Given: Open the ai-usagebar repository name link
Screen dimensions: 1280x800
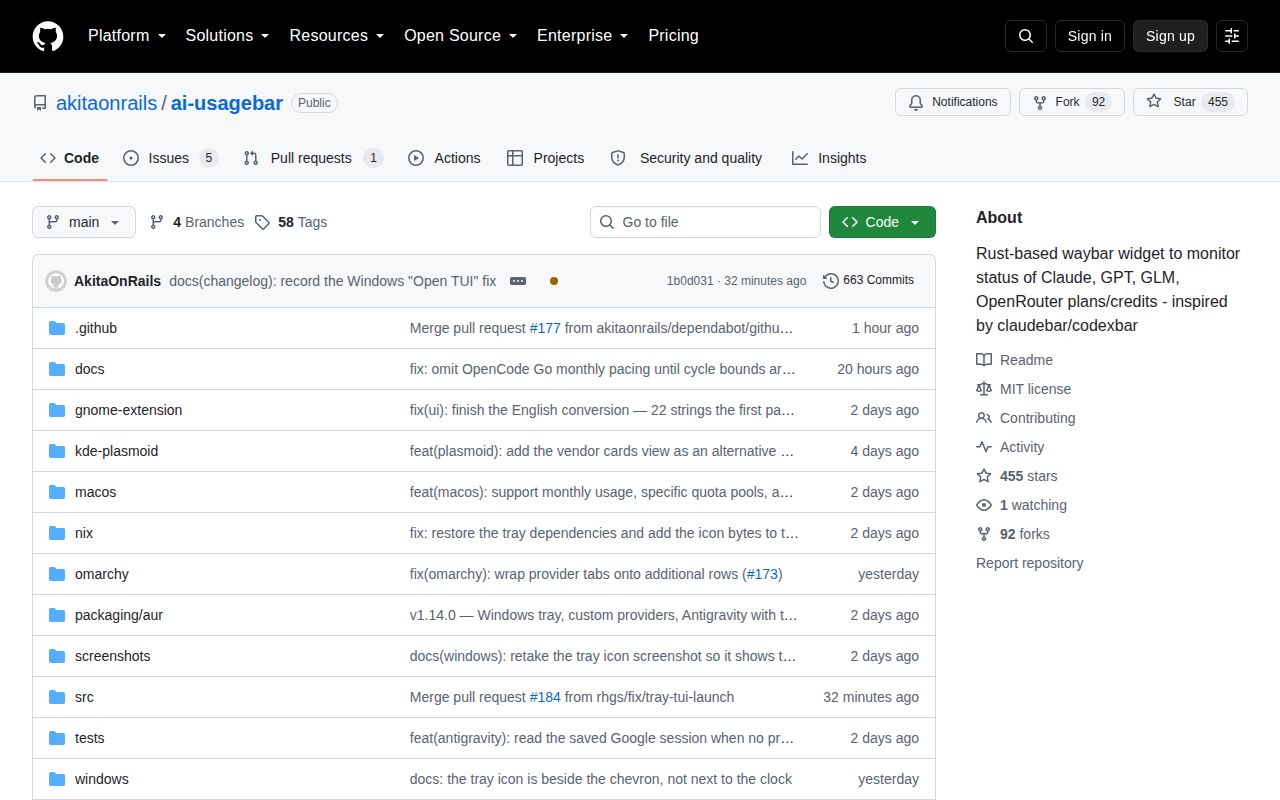Looking at the screenshot, I should click(x=227, y=103).
